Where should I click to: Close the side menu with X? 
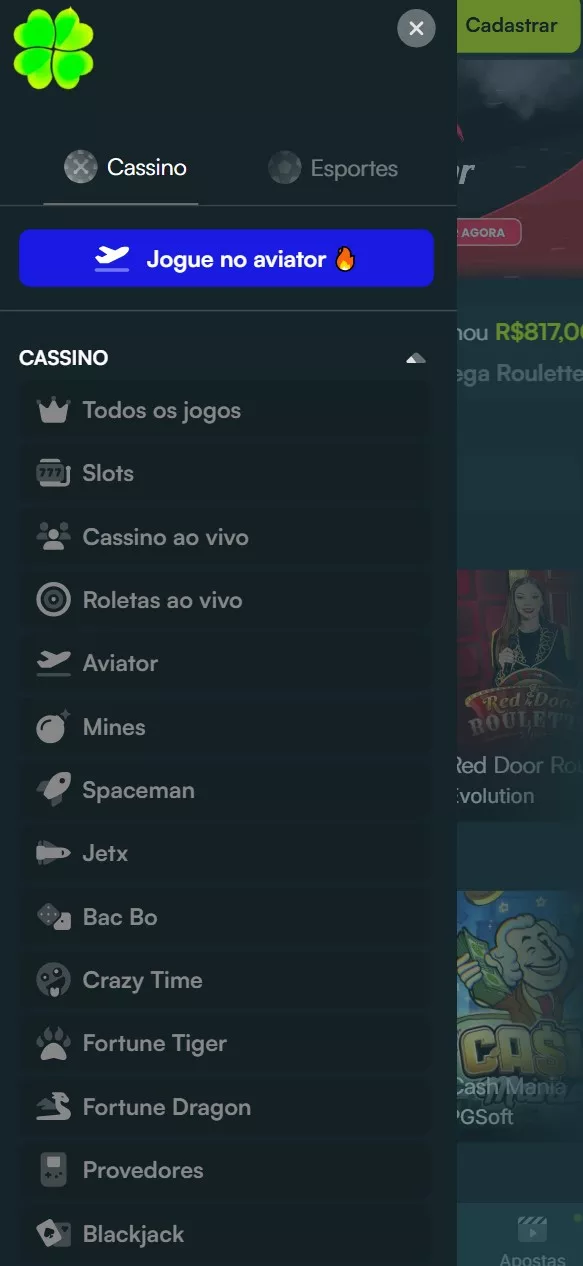point(416,28)
